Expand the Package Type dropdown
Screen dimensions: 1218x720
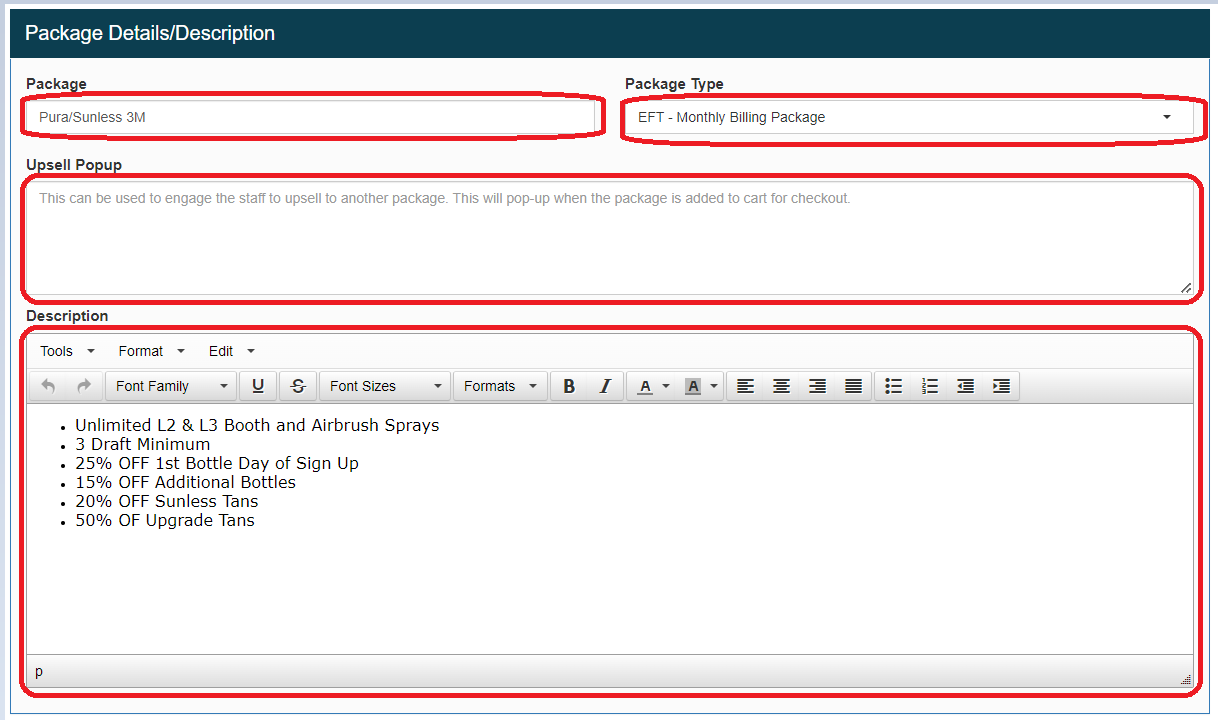(908, 117)
